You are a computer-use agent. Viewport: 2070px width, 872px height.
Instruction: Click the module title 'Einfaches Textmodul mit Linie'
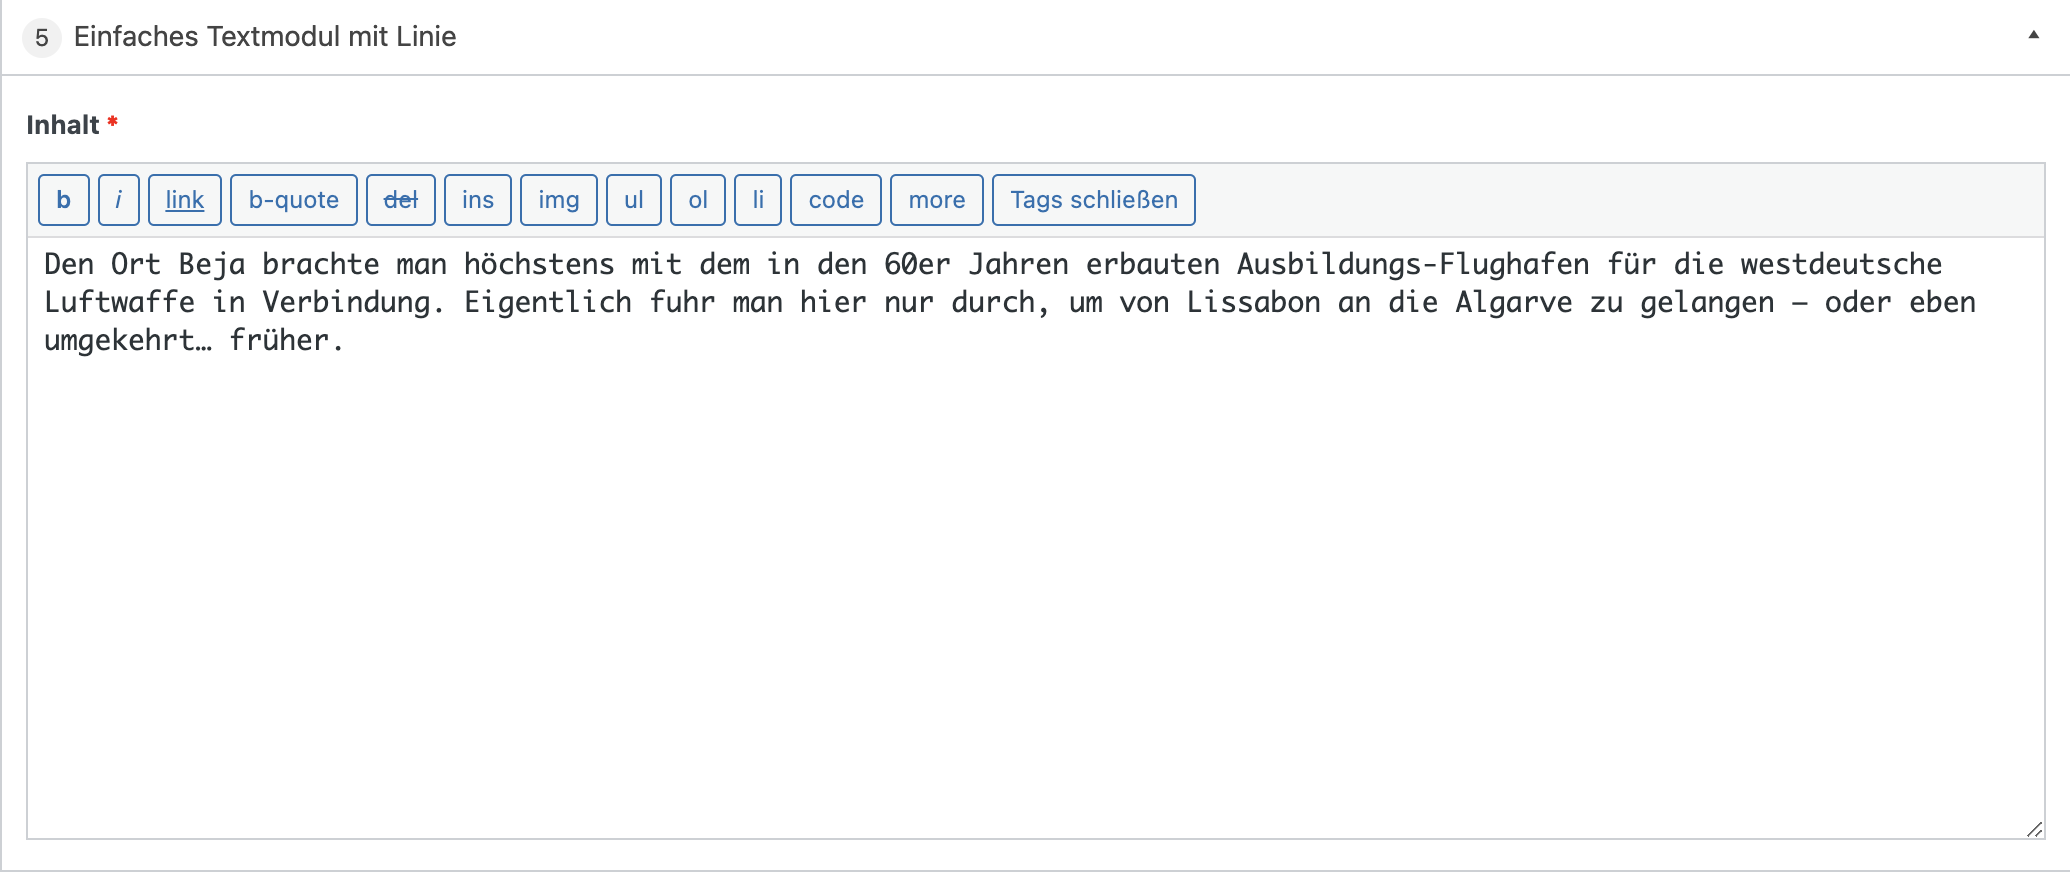tap(265, 37)
